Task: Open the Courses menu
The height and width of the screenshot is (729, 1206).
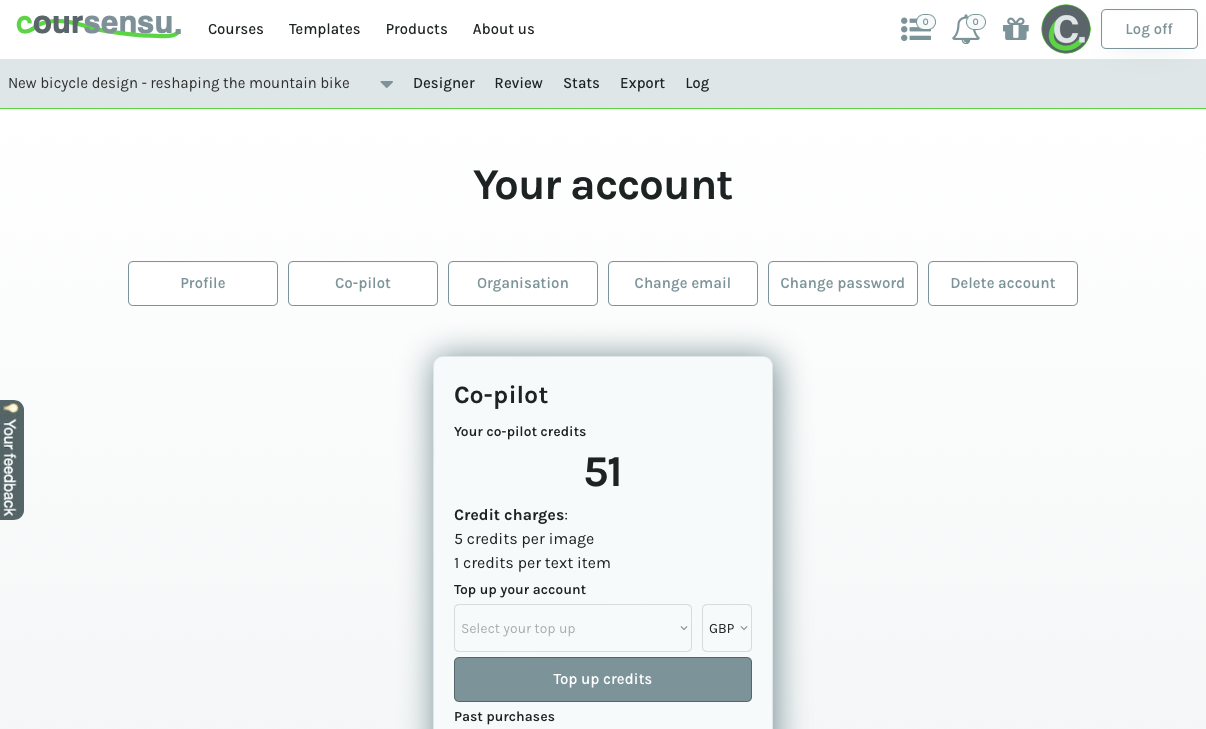Action: pos(236,29)
